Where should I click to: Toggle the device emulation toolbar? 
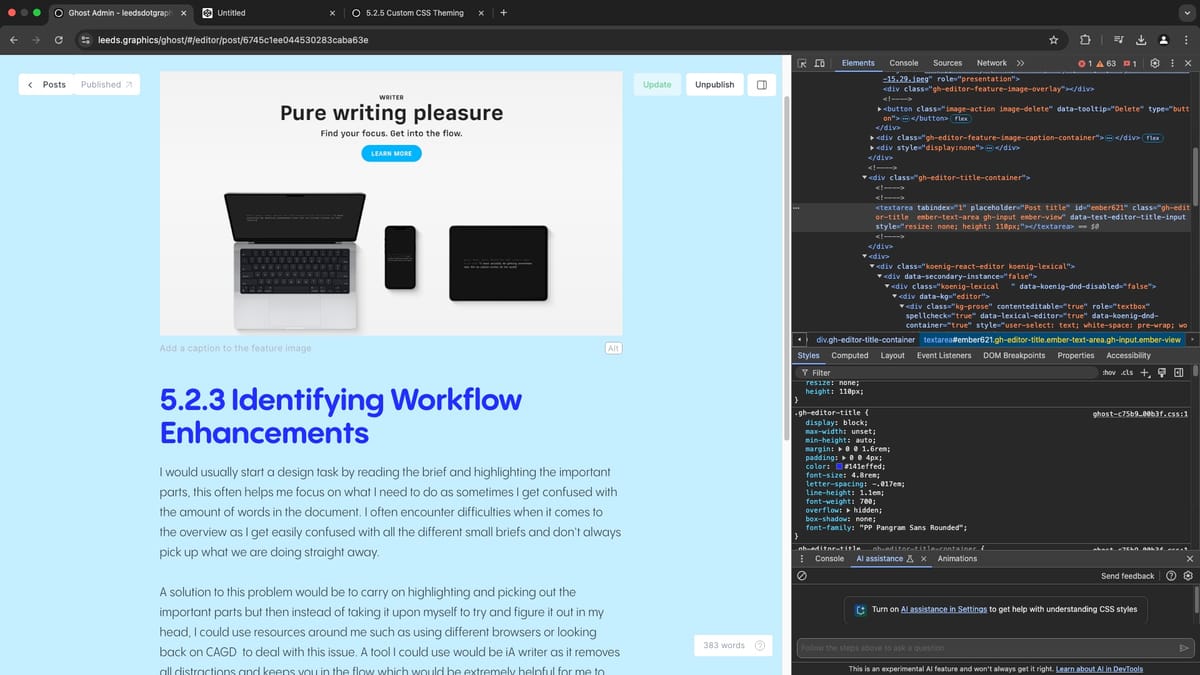[x=821, y=62]
